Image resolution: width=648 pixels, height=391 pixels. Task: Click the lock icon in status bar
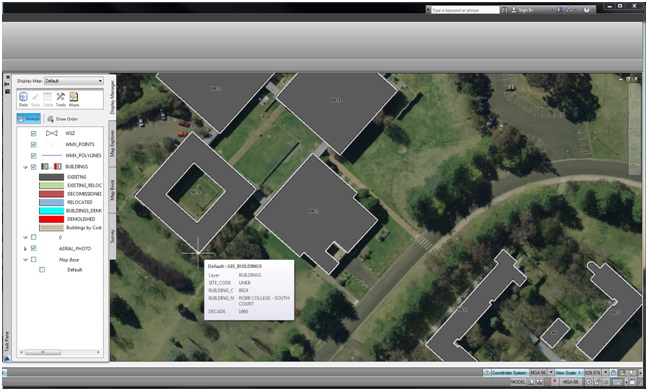pos(613,373)
